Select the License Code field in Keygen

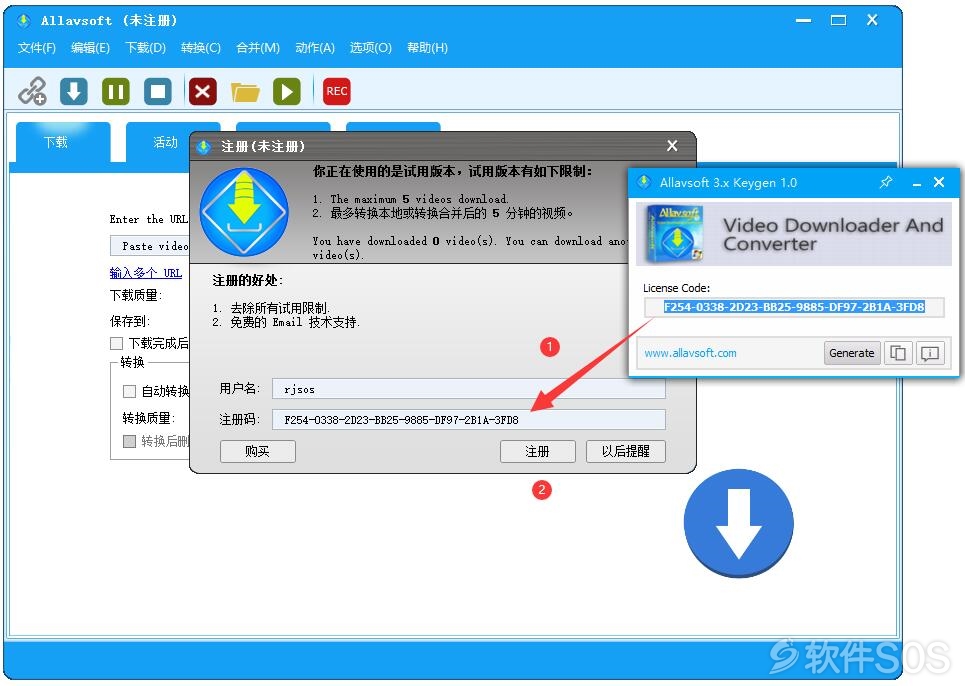[x=794, y=307]
